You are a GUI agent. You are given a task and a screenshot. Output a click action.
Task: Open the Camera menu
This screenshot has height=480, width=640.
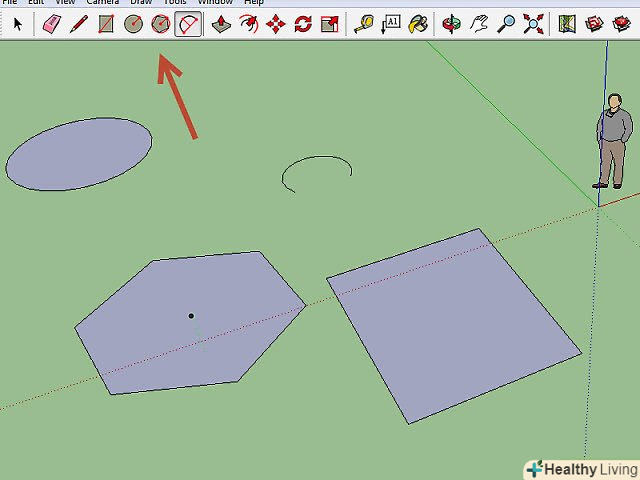click(x=102, y=2)
